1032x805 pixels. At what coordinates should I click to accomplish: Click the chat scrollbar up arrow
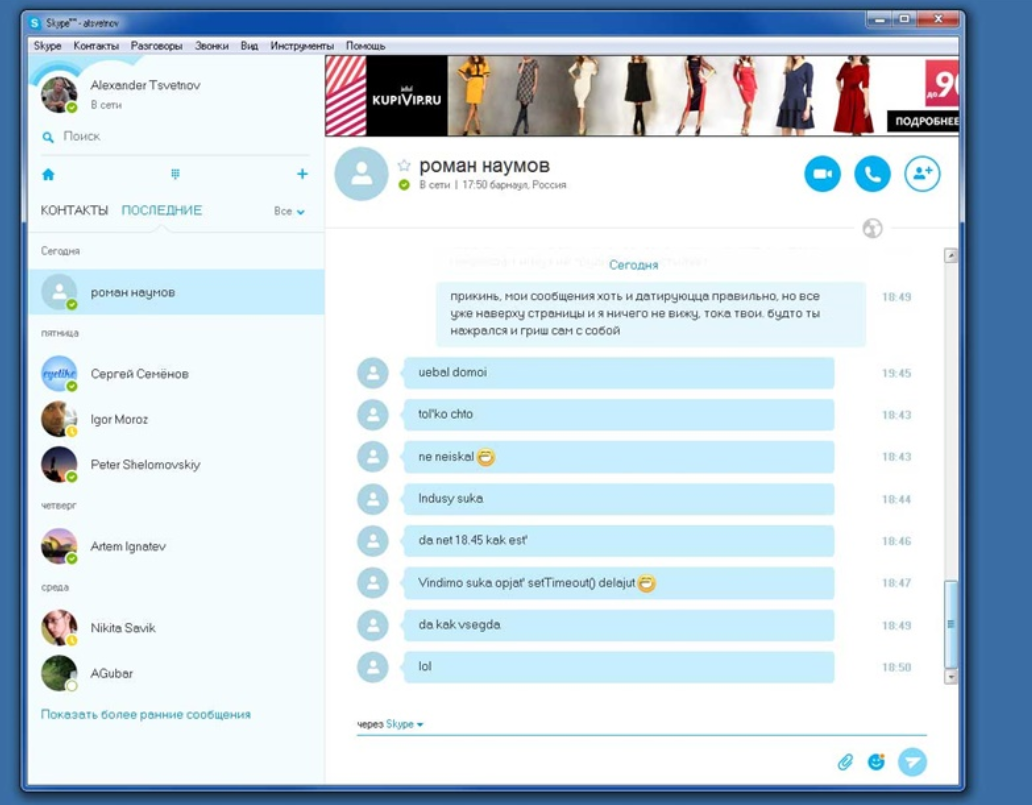[x=950, y=255]
